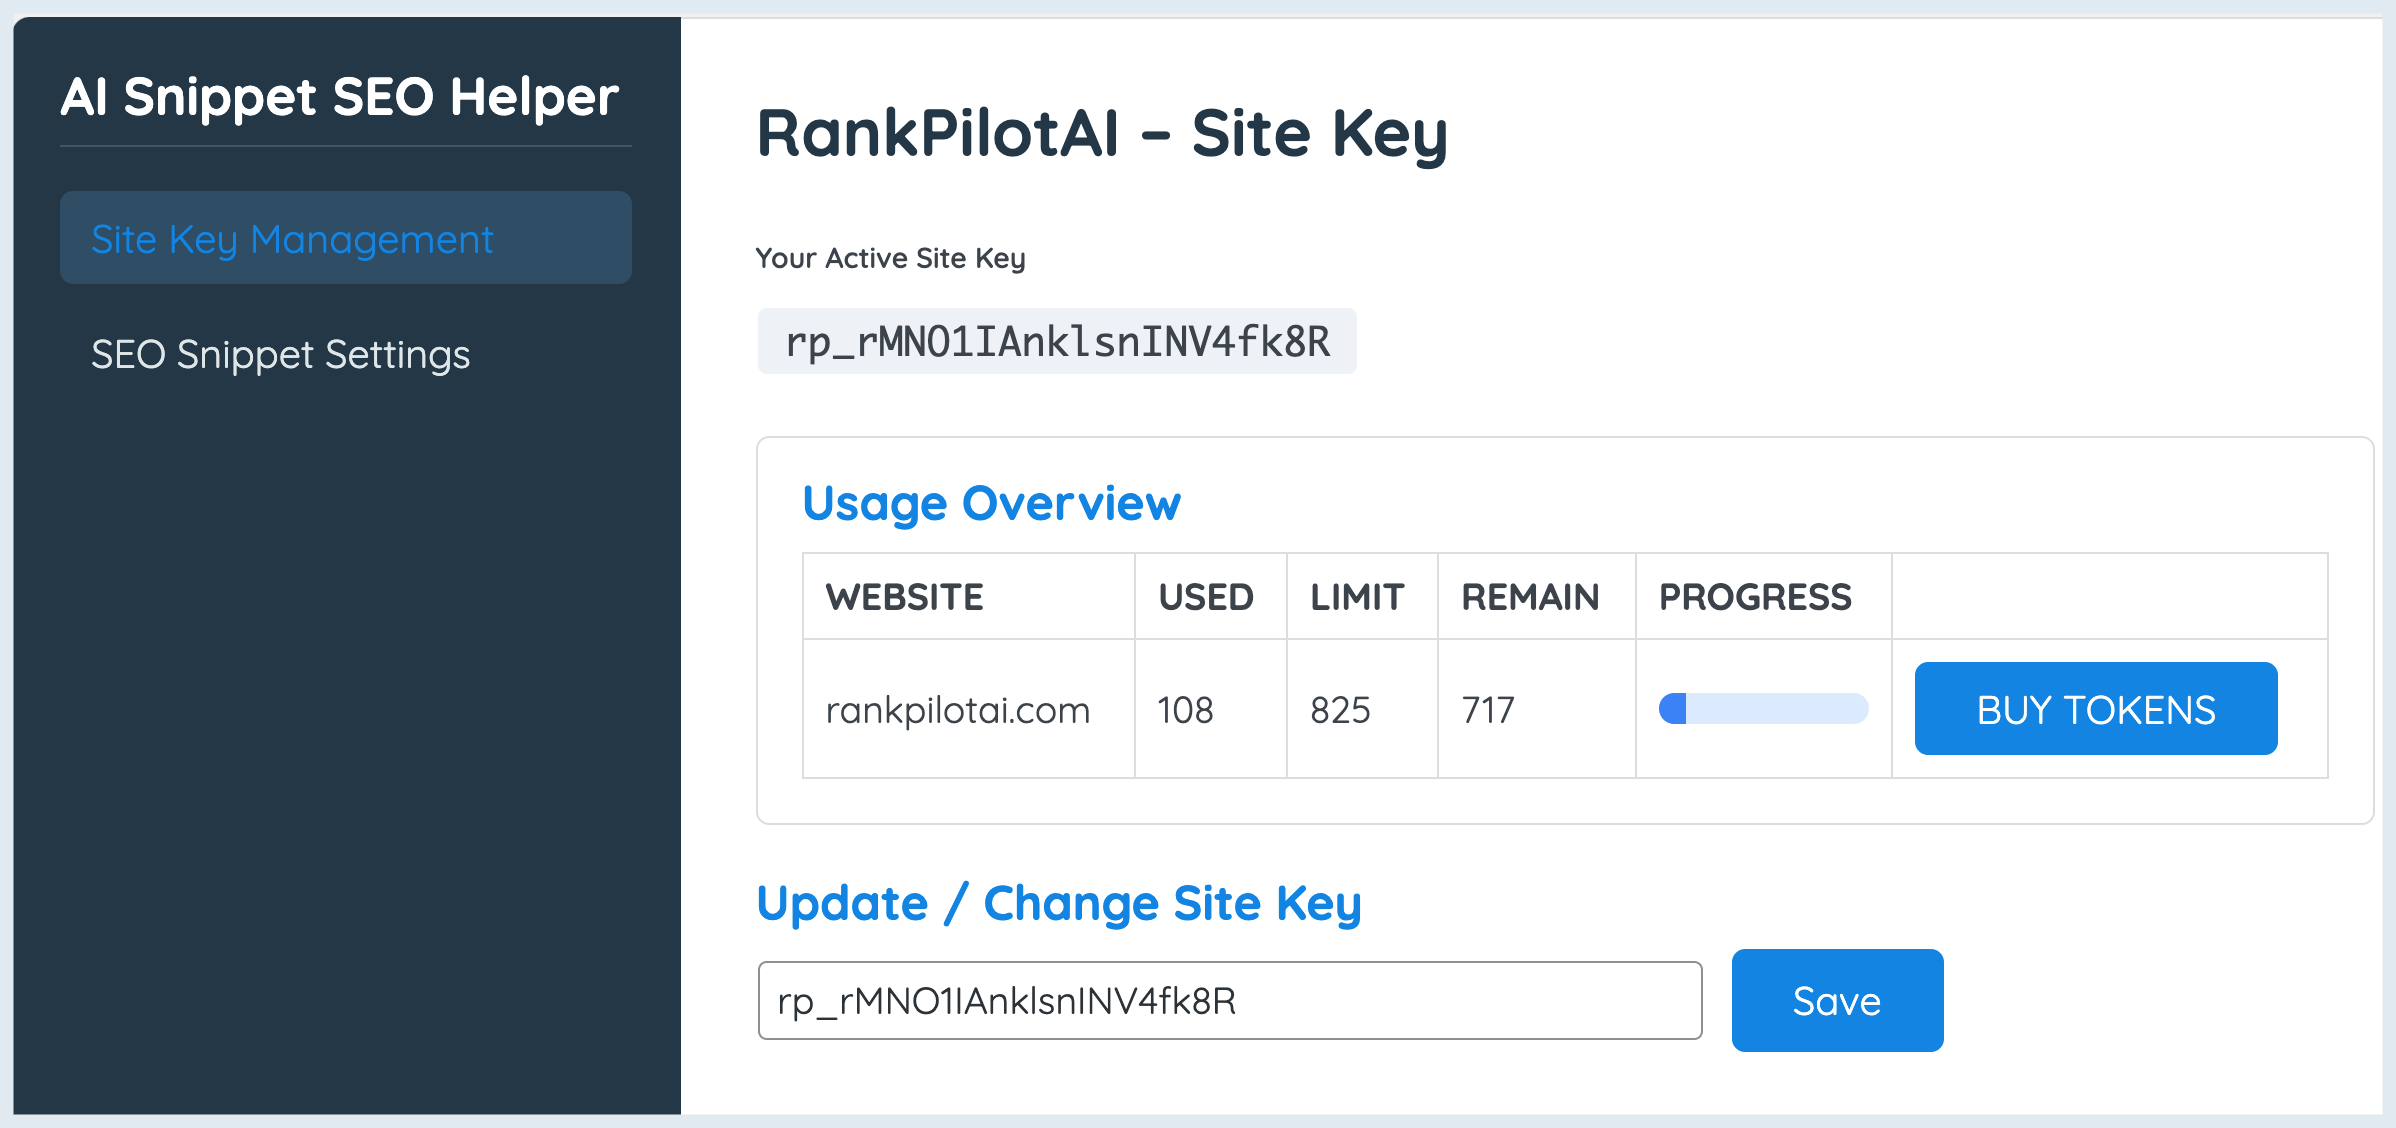Click the USED column header
Image resolution: width=2396 pixels, height=1128 pixels.
[x=1206, y=597]
